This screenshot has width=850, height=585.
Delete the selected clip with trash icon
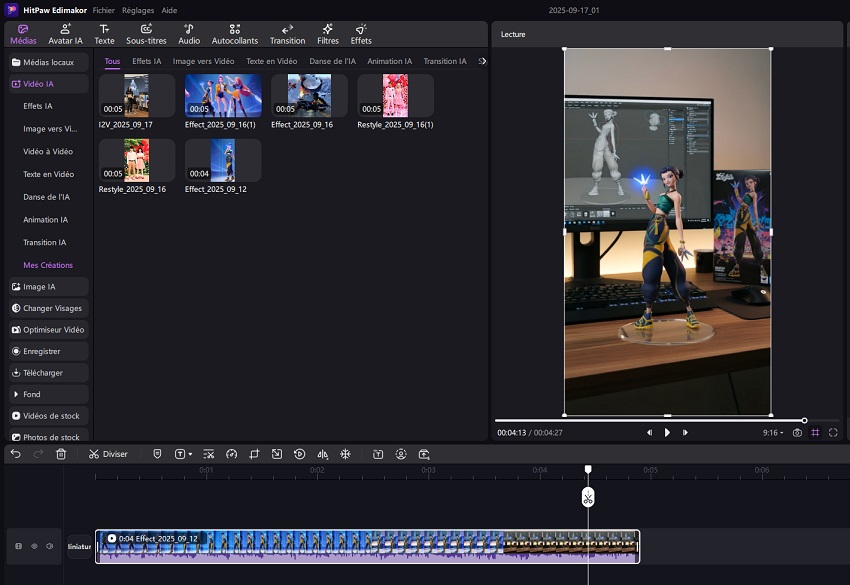[x=61, y=454]
